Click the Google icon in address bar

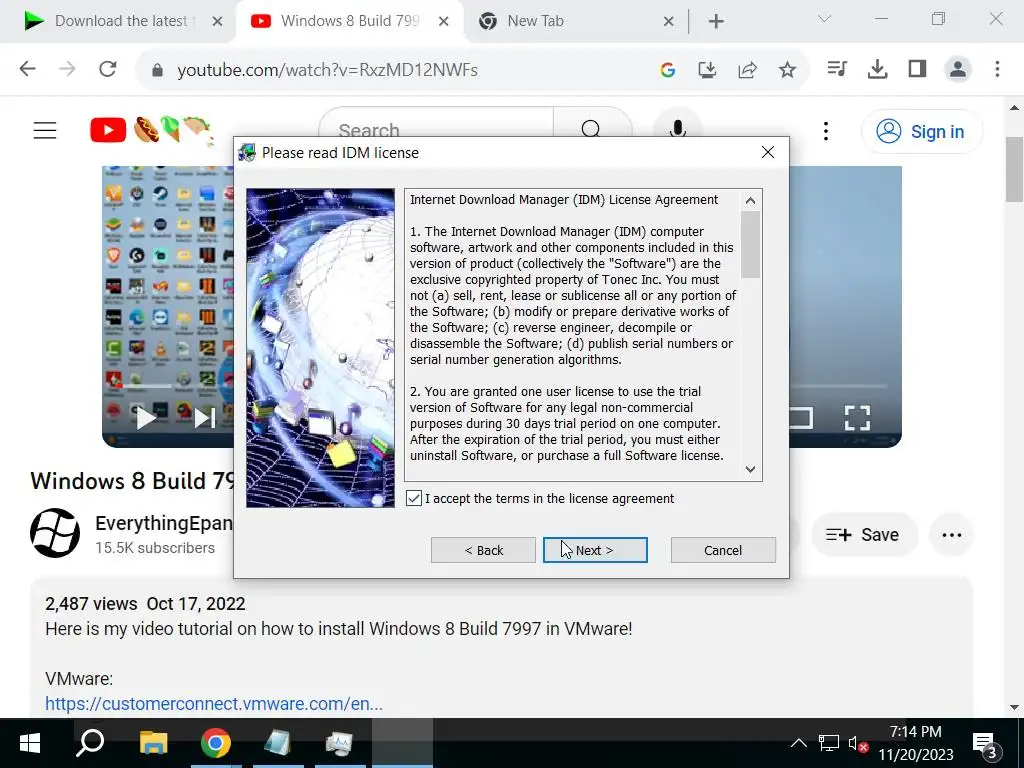(667, 70)
